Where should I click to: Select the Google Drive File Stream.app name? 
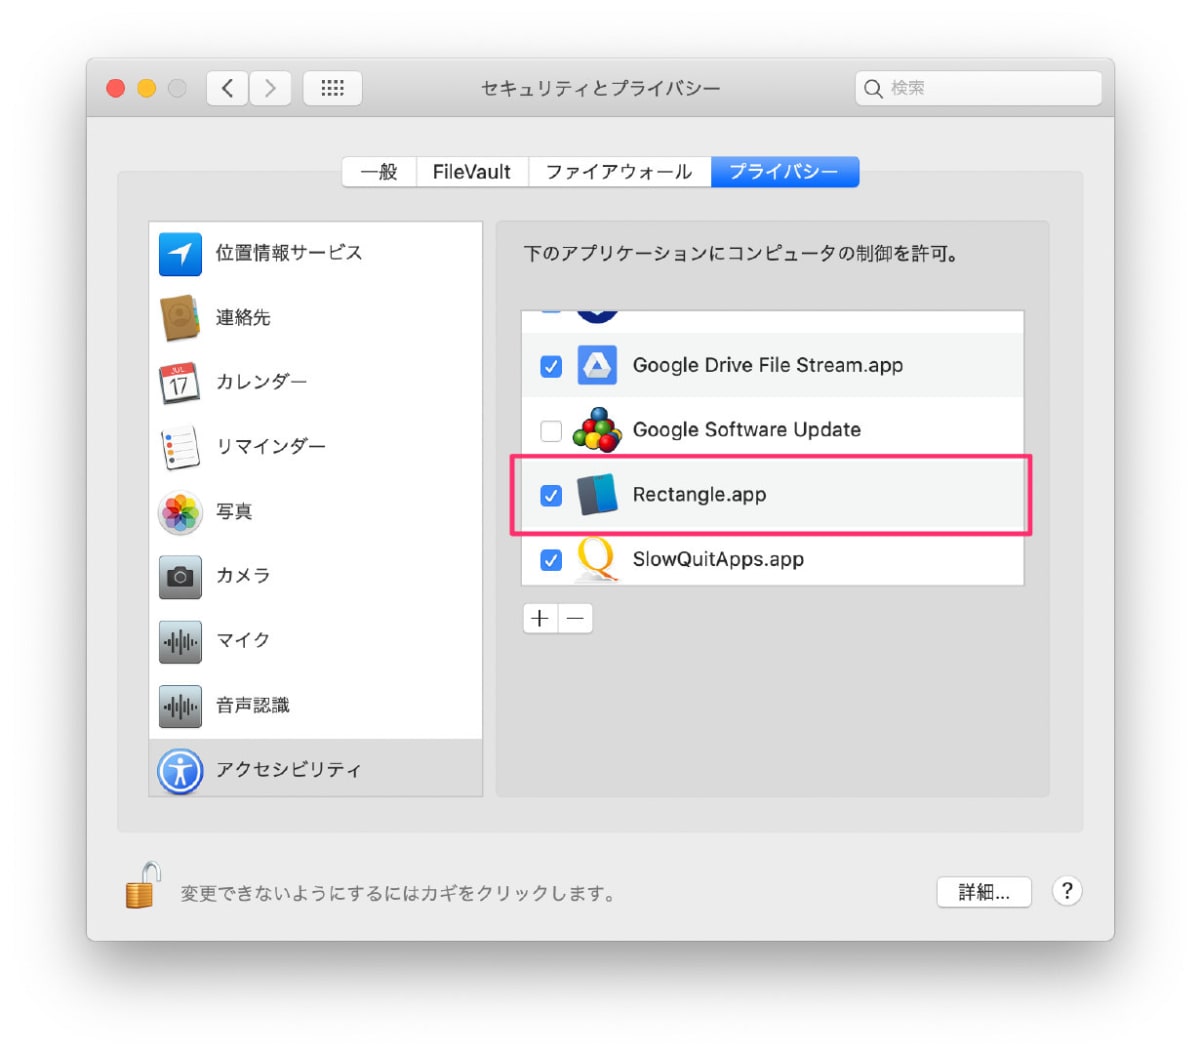point(768,366)
